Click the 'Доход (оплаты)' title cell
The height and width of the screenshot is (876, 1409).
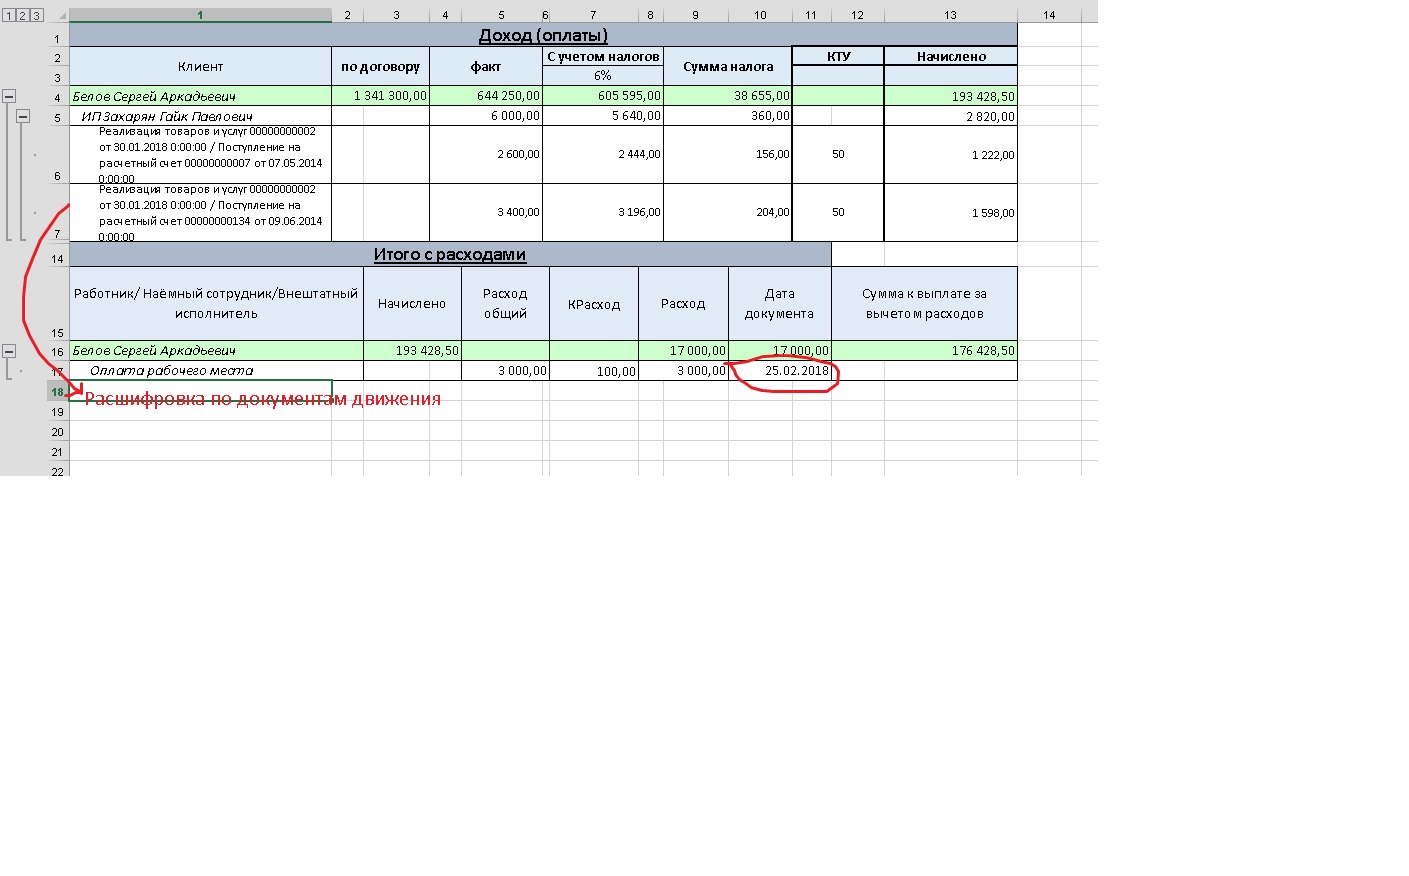point(543,36)
